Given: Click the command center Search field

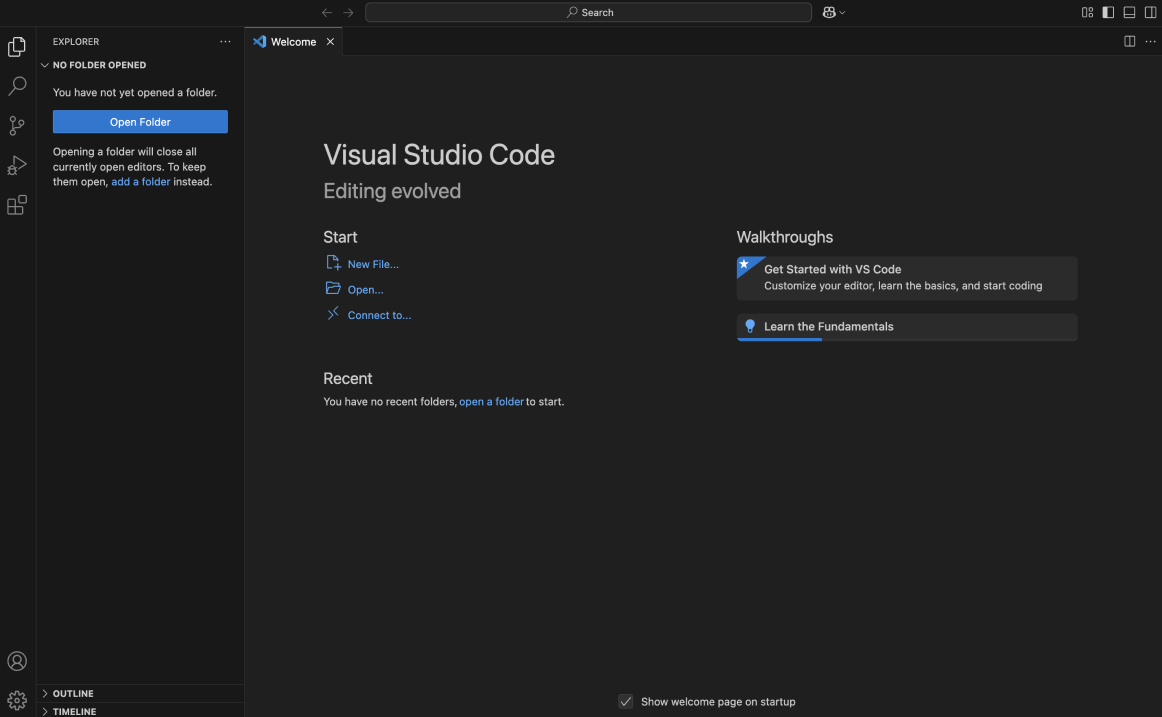Looking at the screenshot, I should tap(588, 13).
